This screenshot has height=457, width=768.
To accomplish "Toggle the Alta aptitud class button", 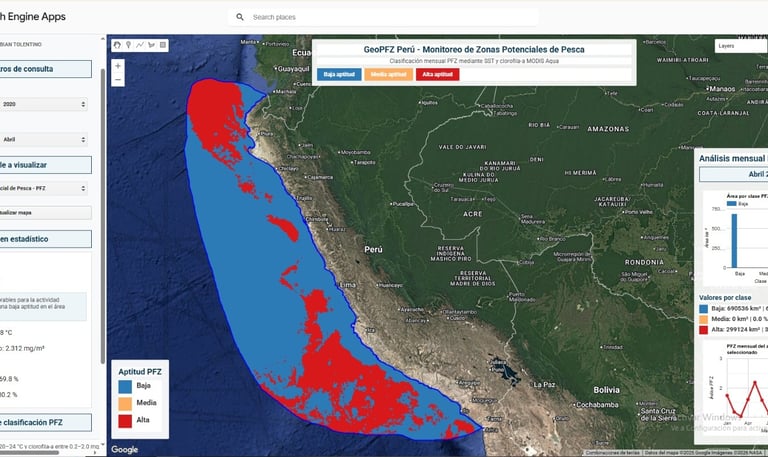I will tap(437, 74).
